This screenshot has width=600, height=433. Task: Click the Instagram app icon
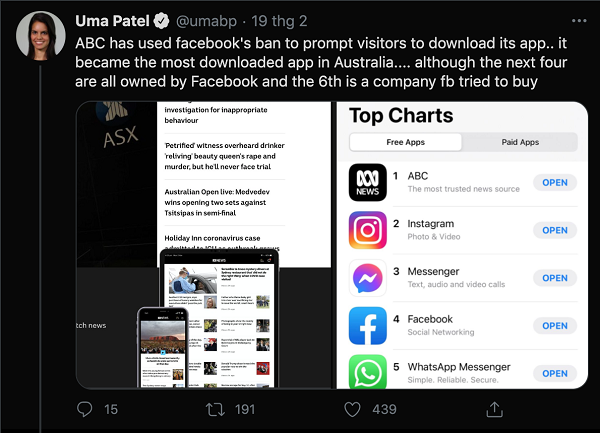tap(367, 230)
